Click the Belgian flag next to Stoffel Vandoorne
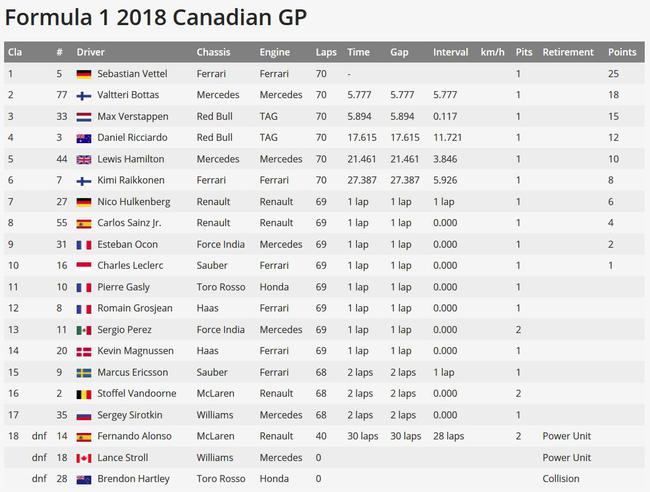 point(84,394)
